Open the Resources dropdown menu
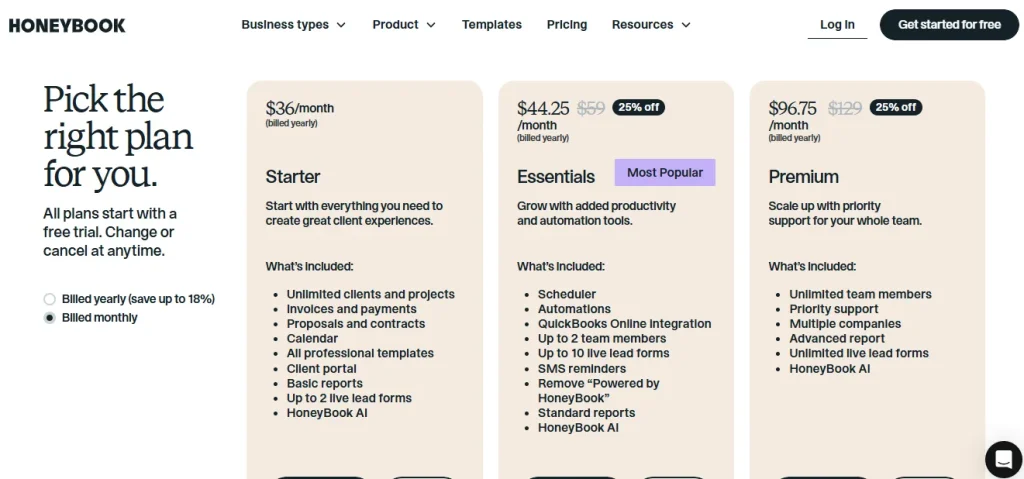This screenshot has width=1024, height=479. (x=651, y=25)
